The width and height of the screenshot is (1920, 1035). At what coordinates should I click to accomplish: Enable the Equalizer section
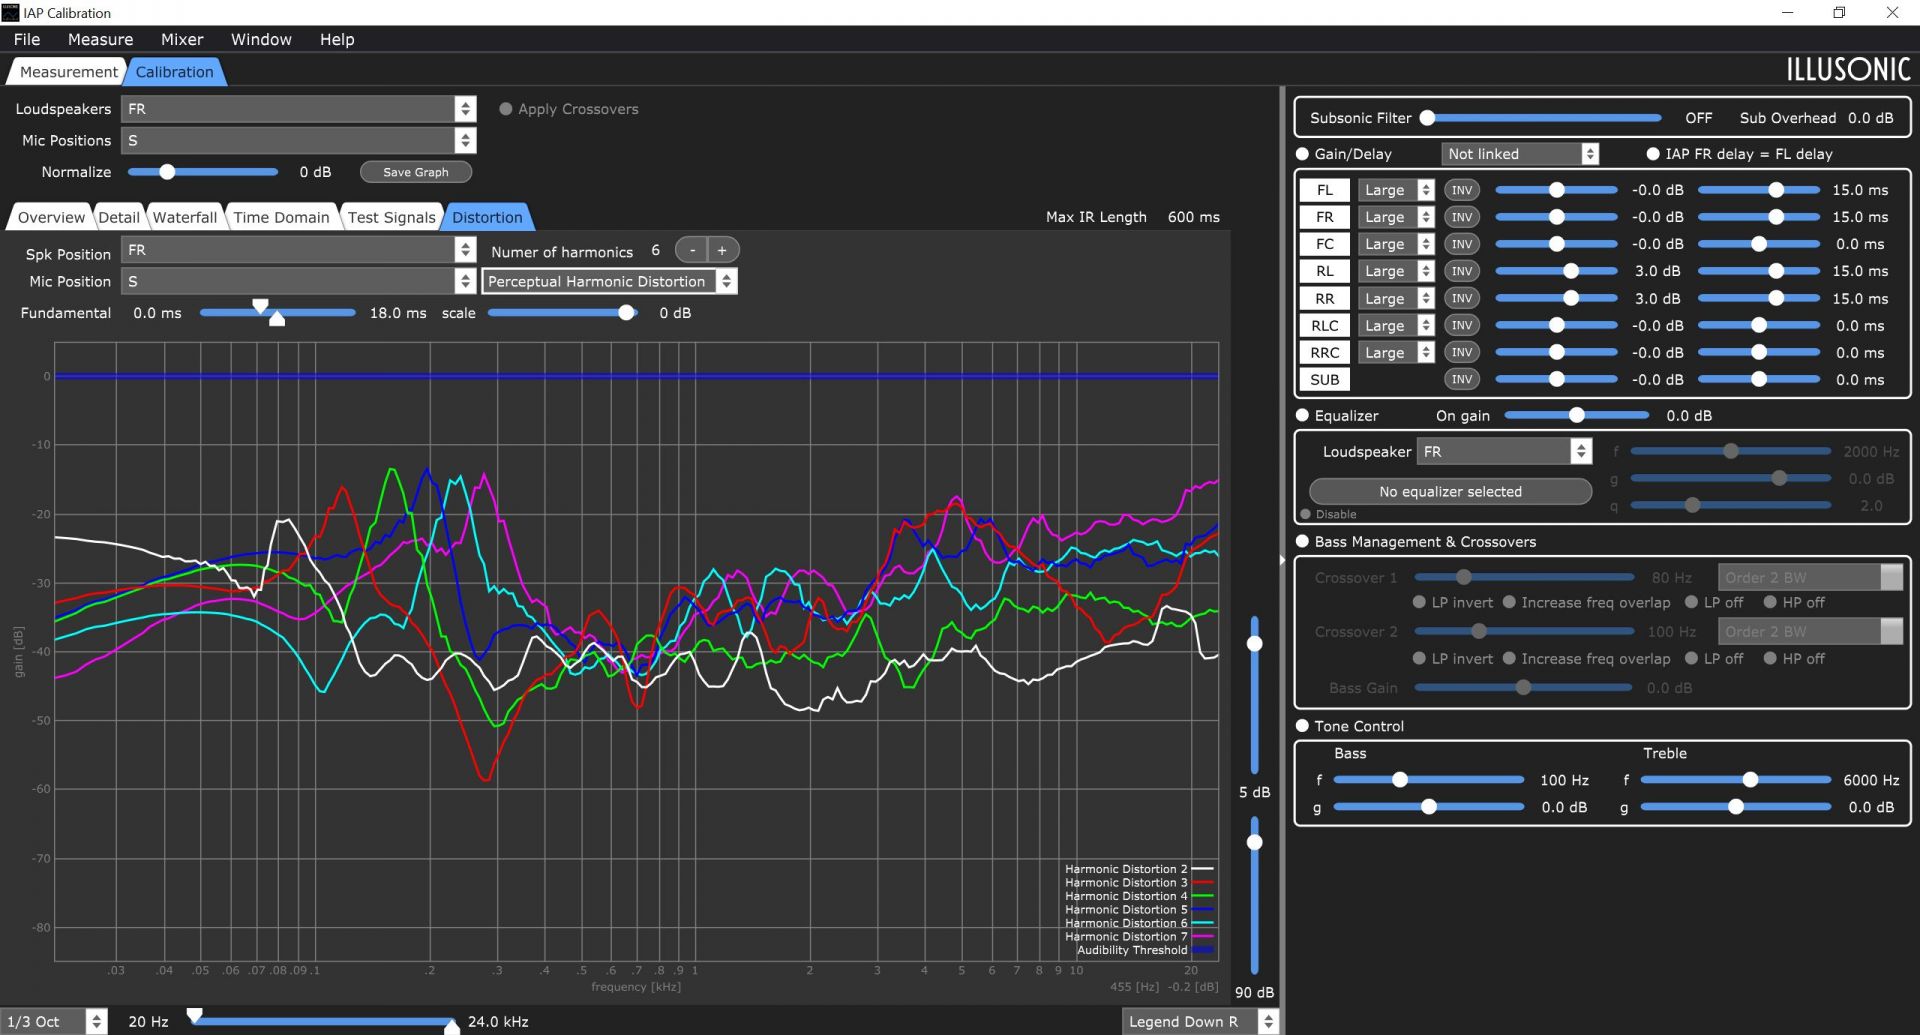tap(1302, 415)
